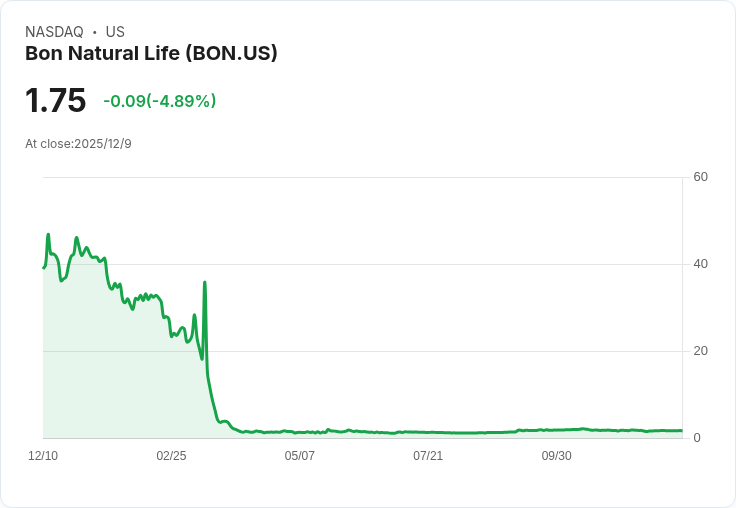Select the 09/30 date on x-axis

click(x=557, y=456)
